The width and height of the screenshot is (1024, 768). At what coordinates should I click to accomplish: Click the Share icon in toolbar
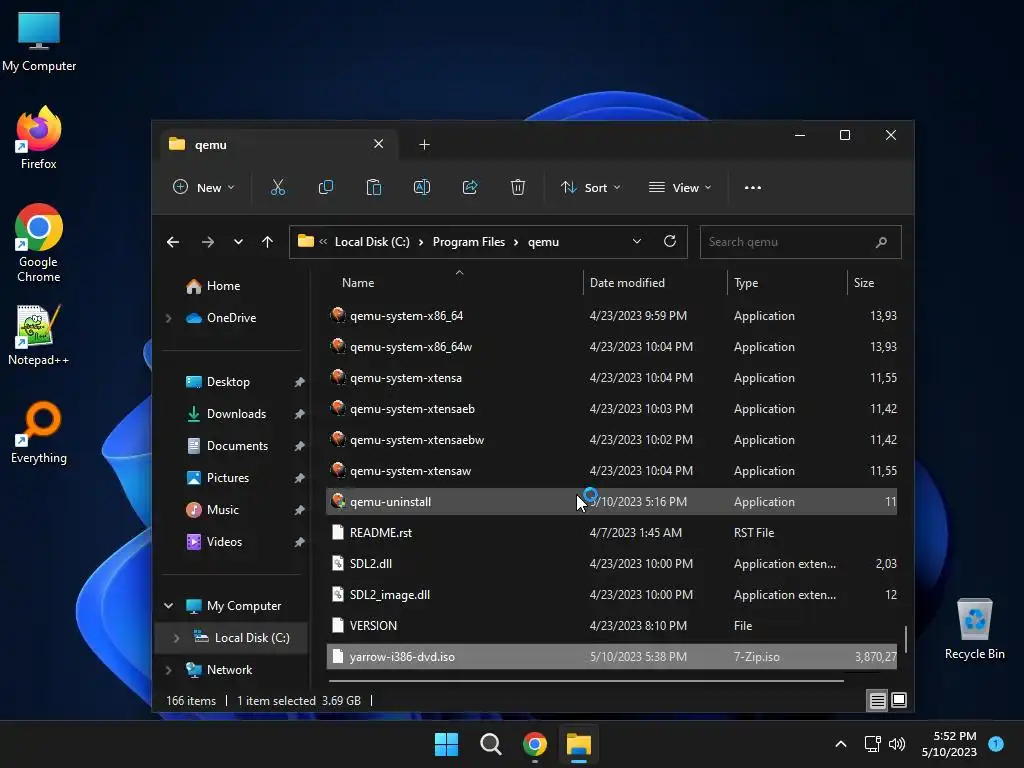point(470,187)
